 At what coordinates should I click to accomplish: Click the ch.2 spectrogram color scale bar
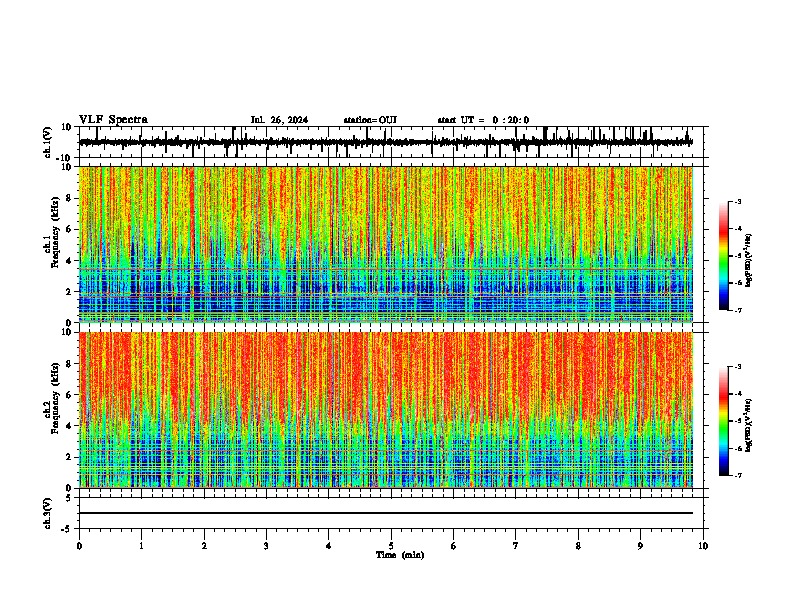[x=724, y=421]
